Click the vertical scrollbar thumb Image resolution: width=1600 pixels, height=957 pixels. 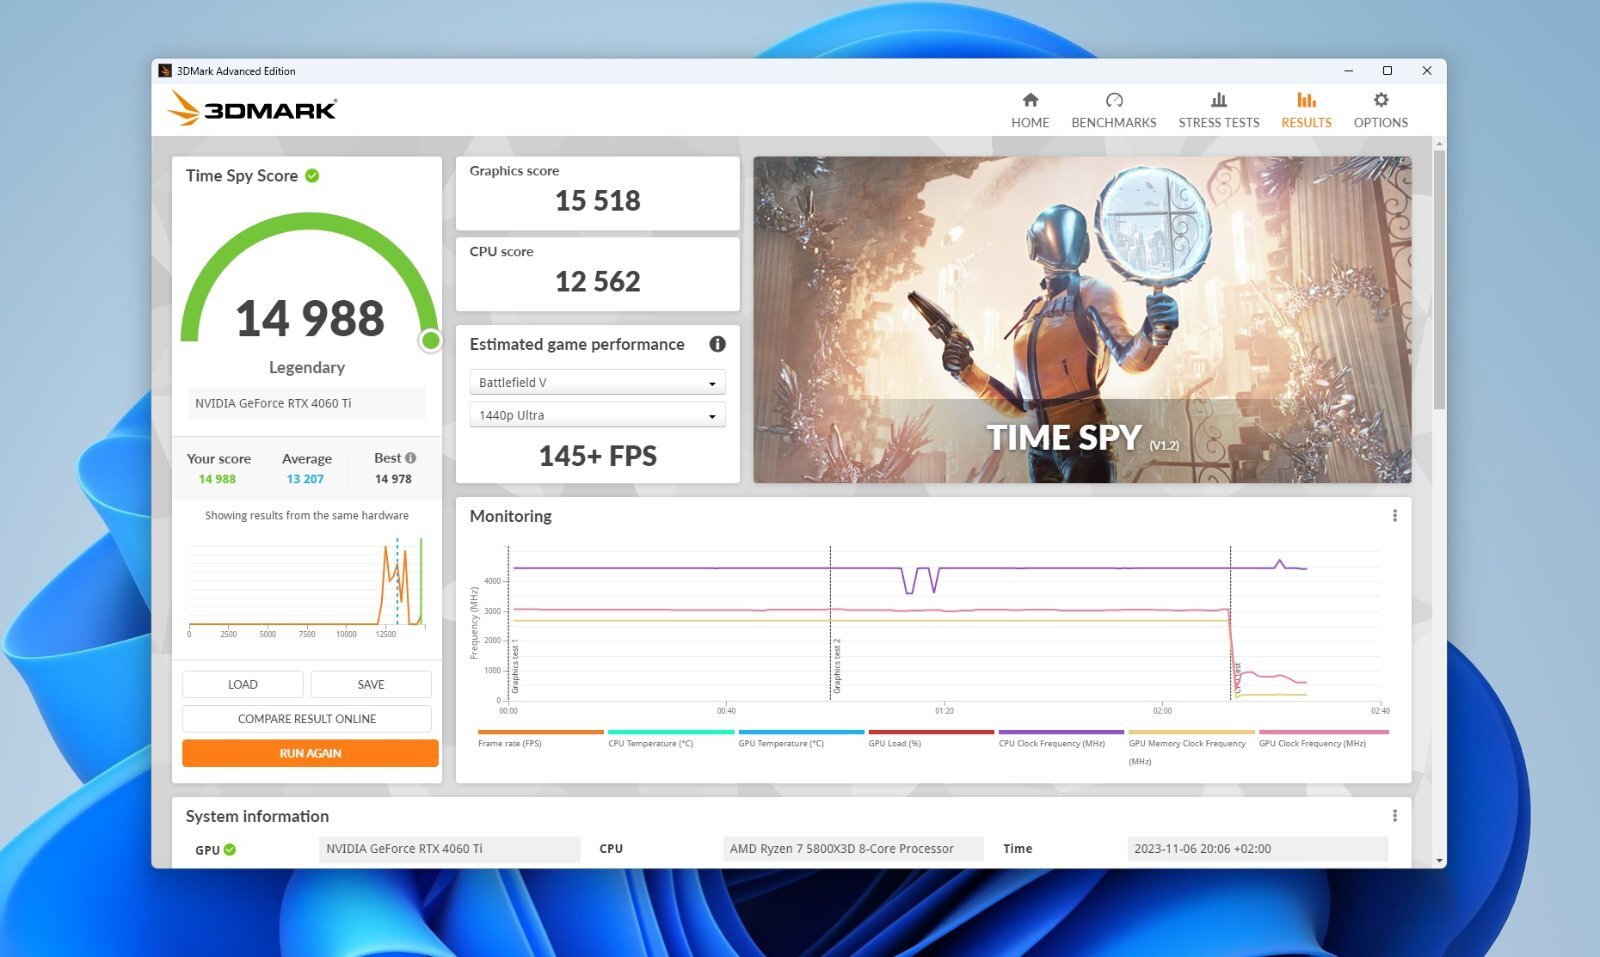1439,280
